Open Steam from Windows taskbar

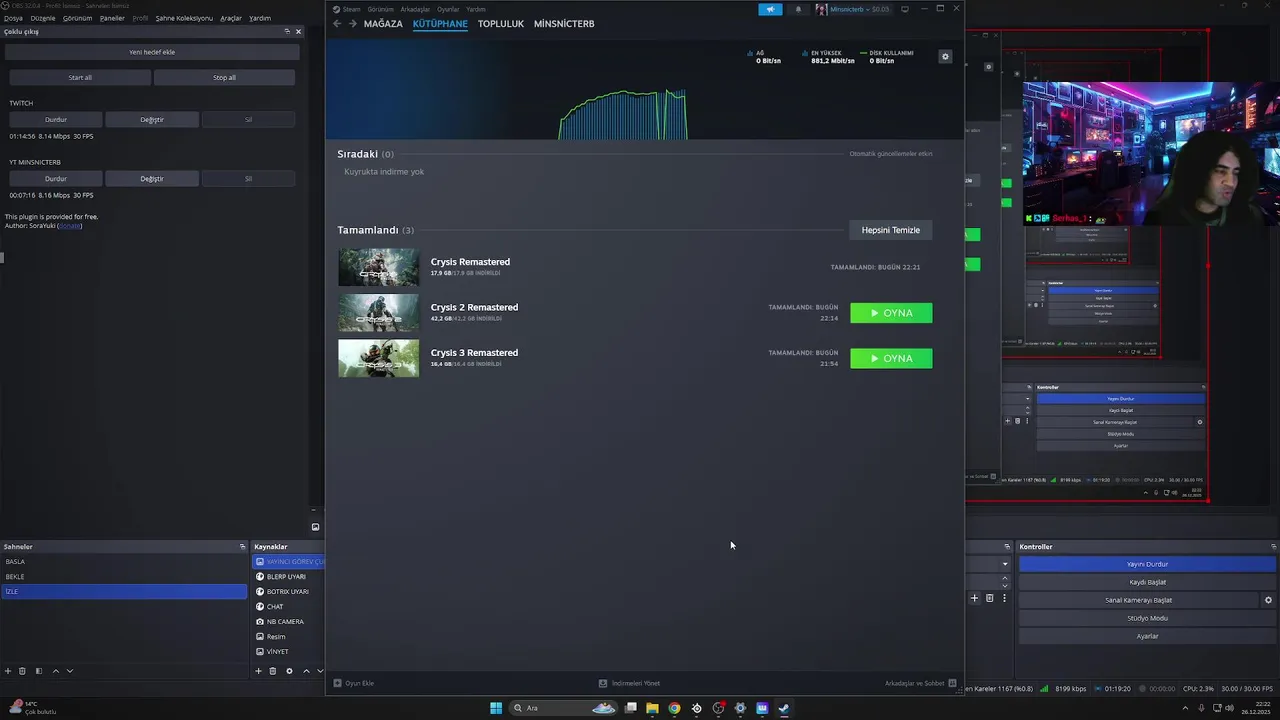tap(784, 708)
